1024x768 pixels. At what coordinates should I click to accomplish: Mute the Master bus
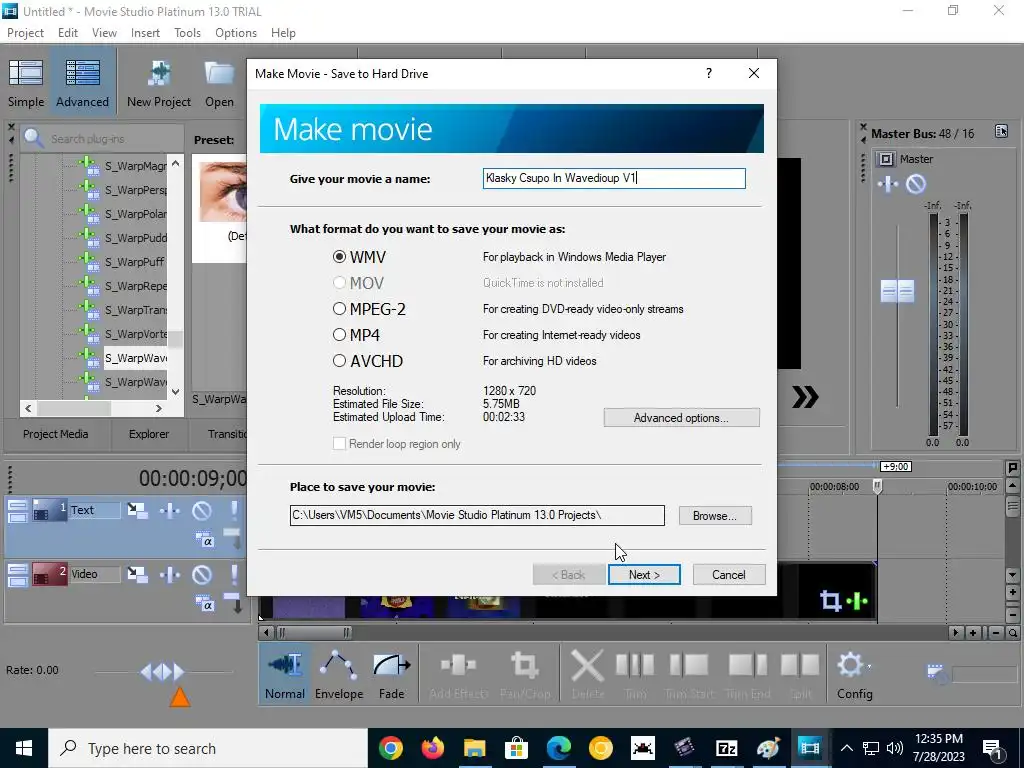tap(916, 184)
